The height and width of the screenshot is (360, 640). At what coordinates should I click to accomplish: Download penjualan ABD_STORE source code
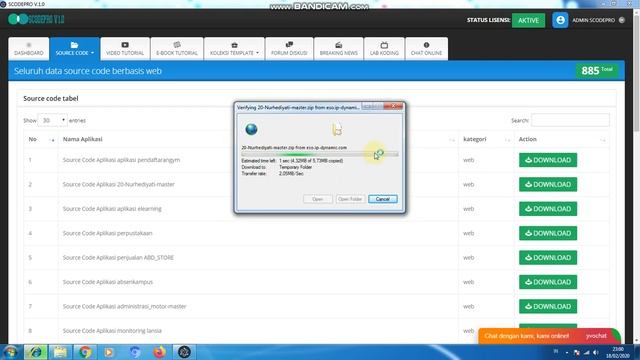pos(548,258)
